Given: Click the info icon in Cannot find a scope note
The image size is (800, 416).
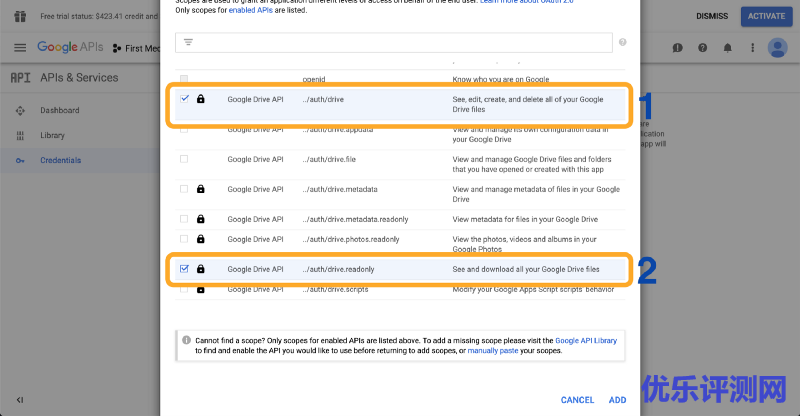Looking at the screenshot, I should tap(186, 340).
